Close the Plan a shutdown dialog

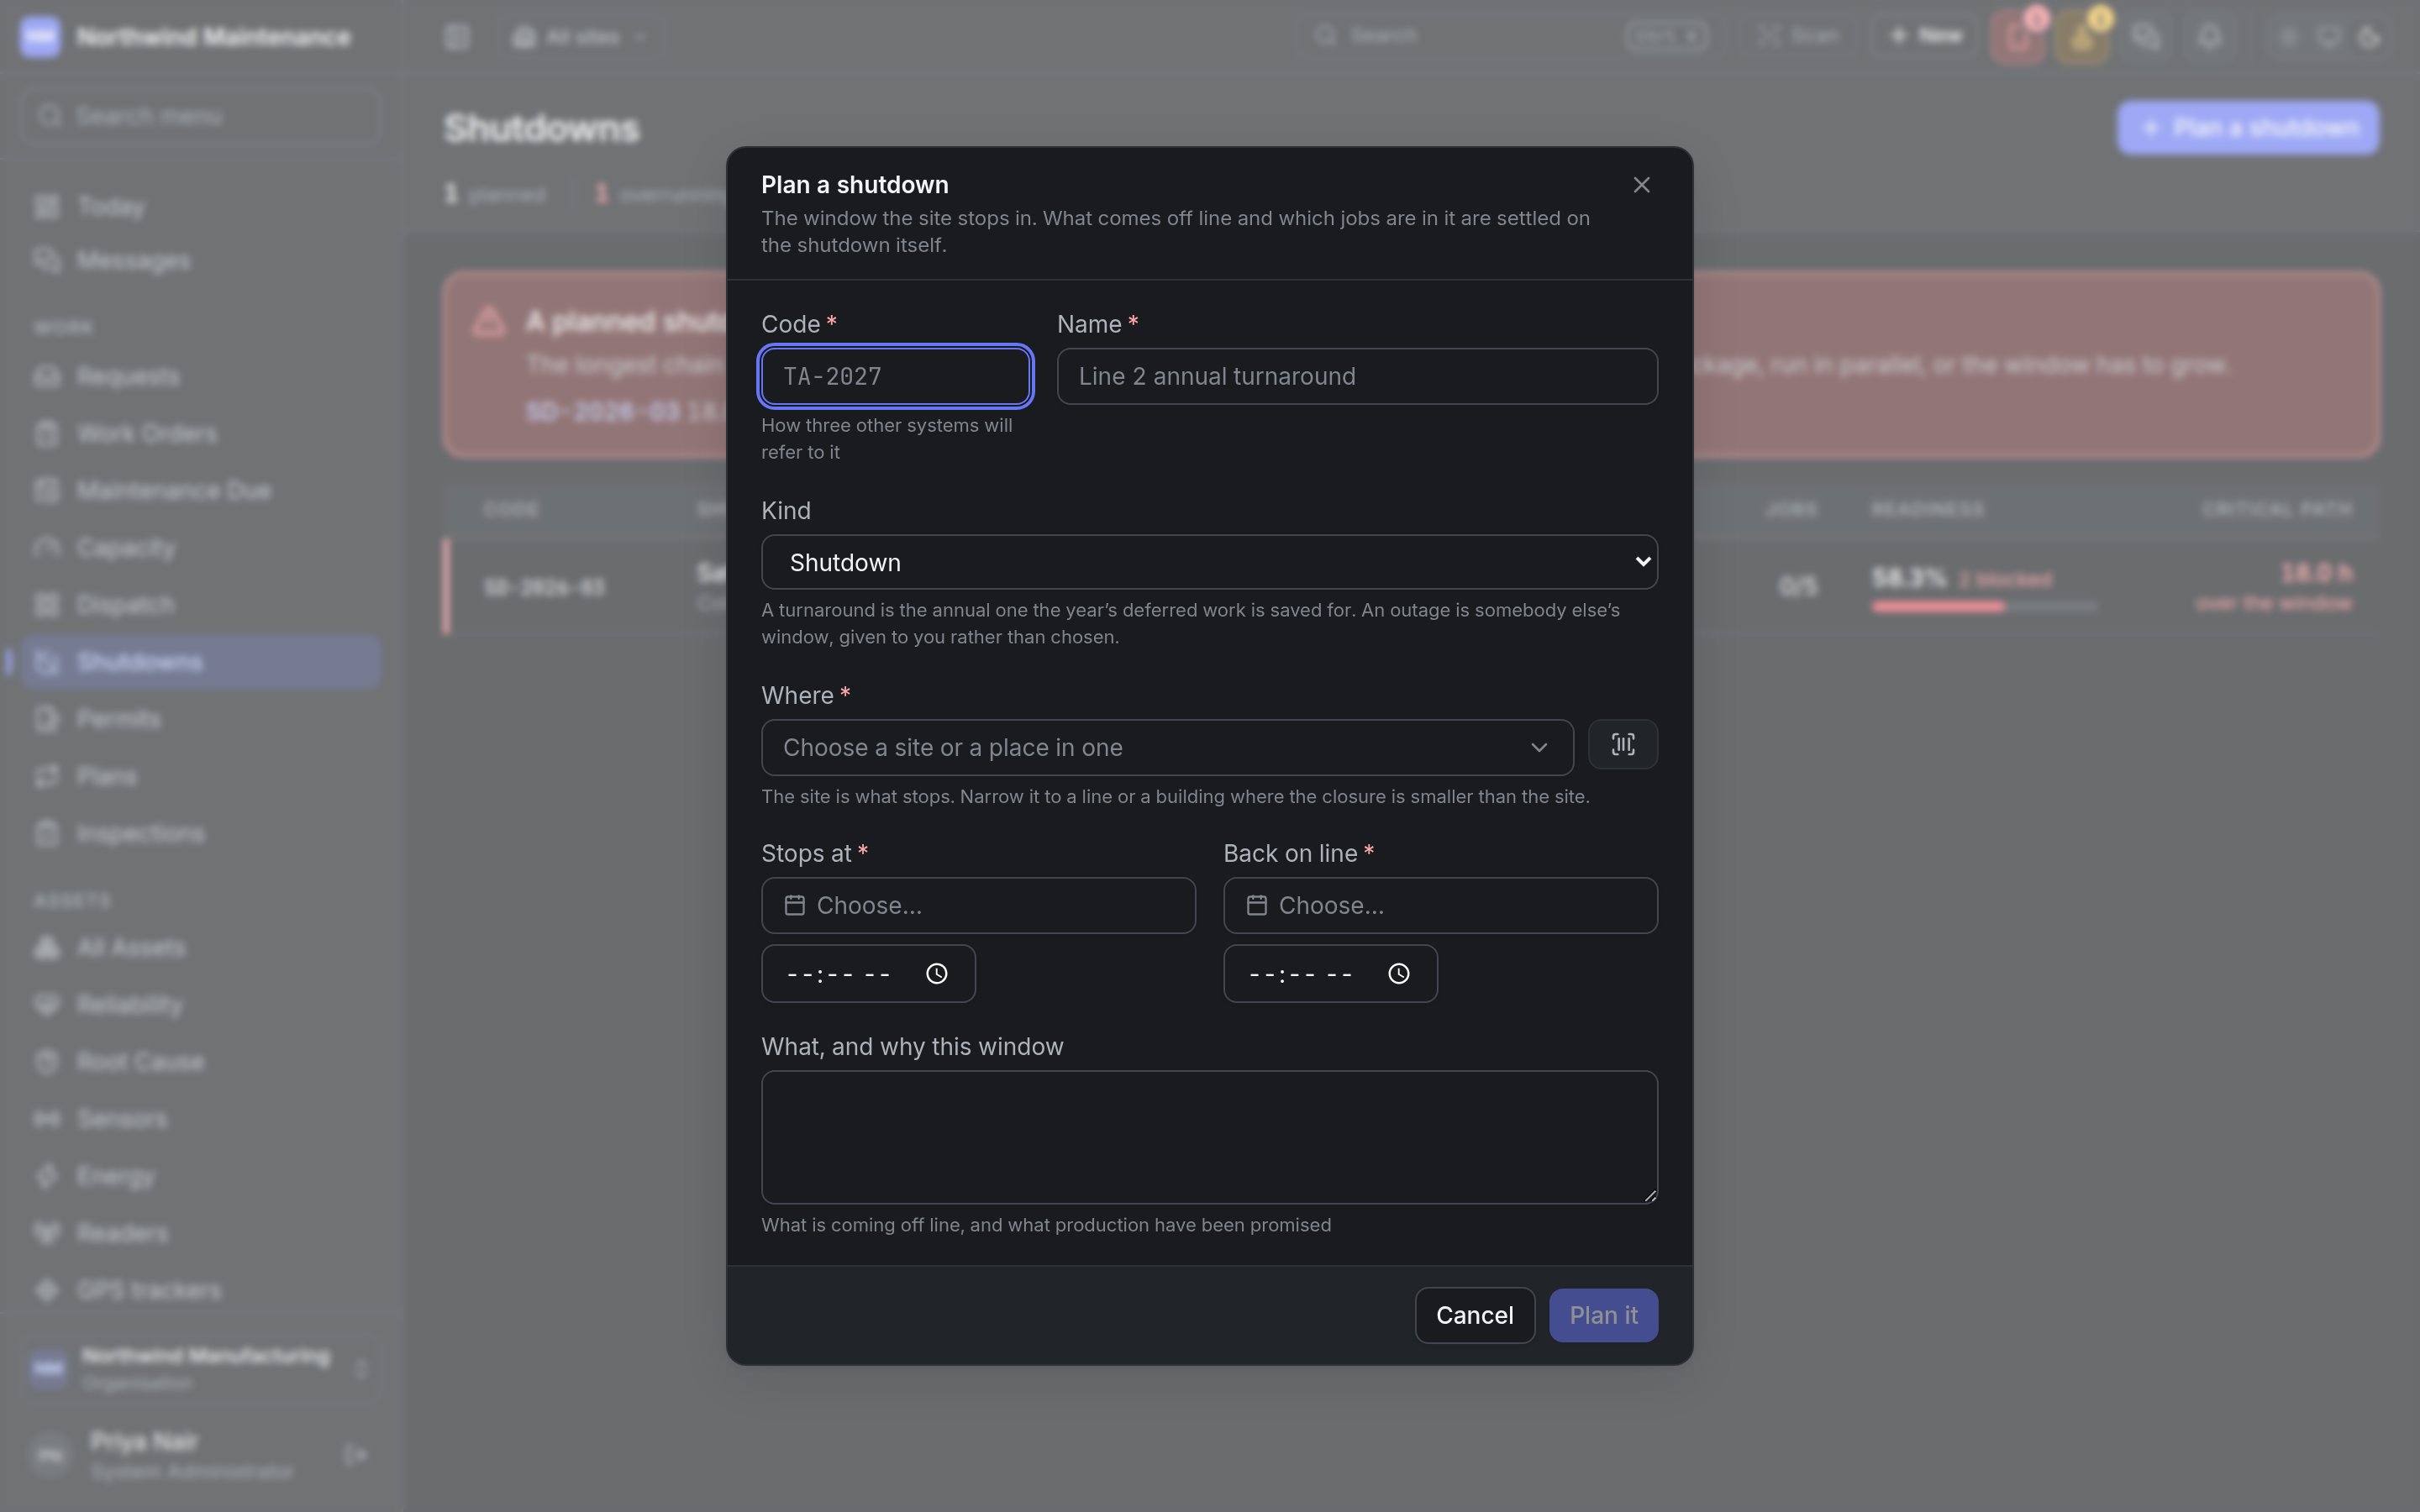[1641, 185]
